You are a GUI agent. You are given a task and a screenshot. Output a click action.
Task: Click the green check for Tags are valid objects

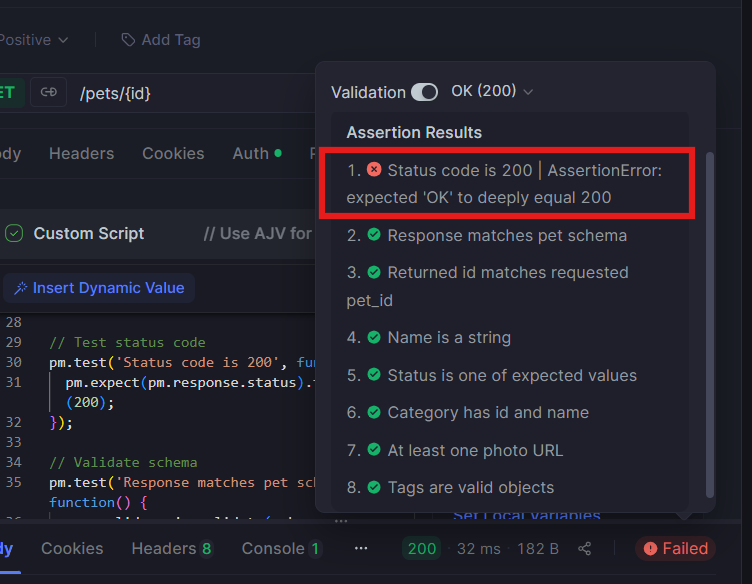click(x=374, y=487)
